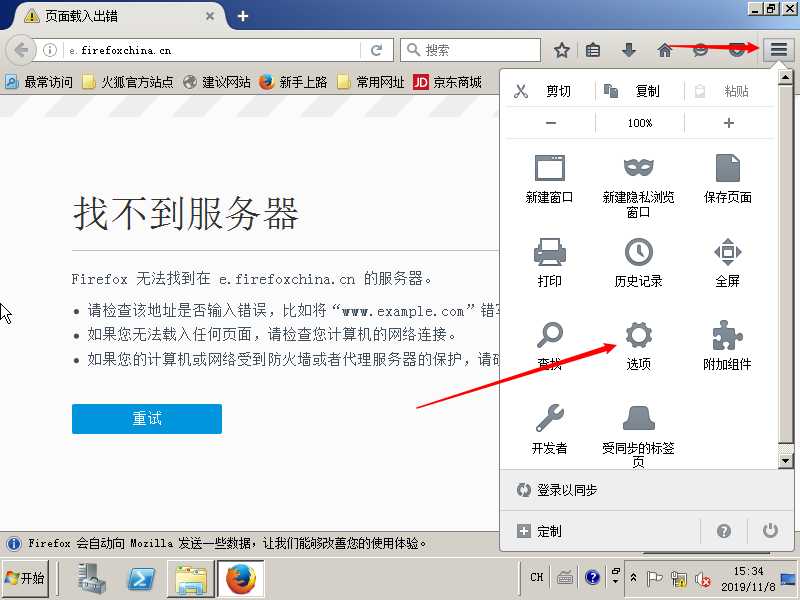
Task: Open Developer (开发者) wrench icon
Action: [549, 418]
